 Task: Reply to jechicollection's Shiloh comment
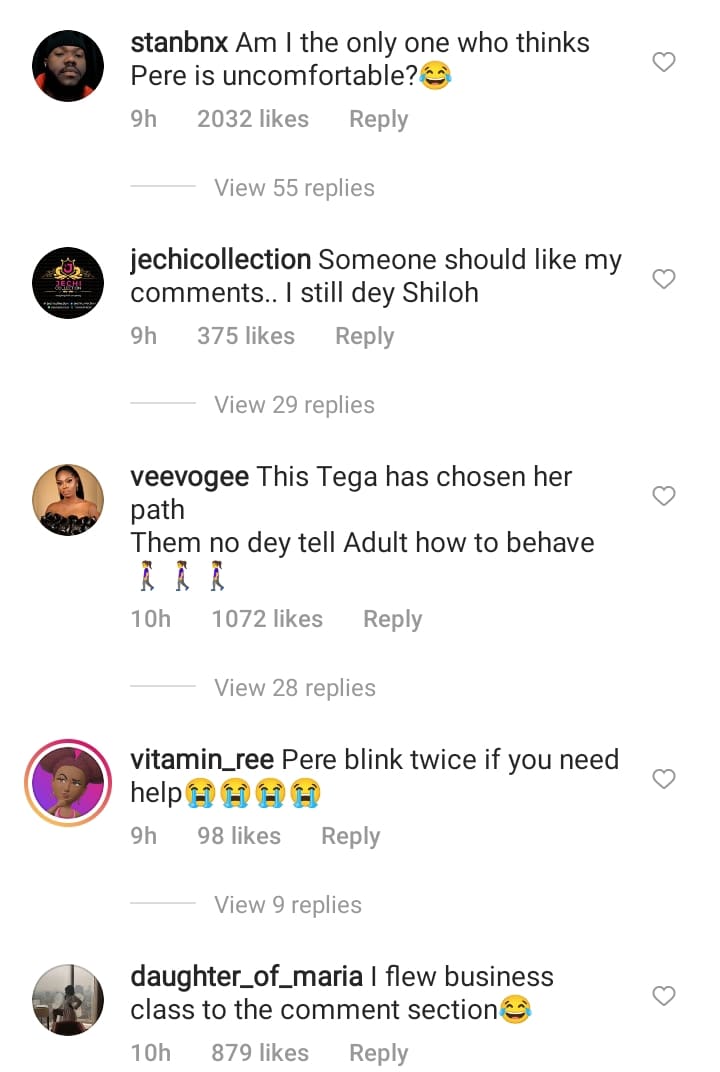364,336
